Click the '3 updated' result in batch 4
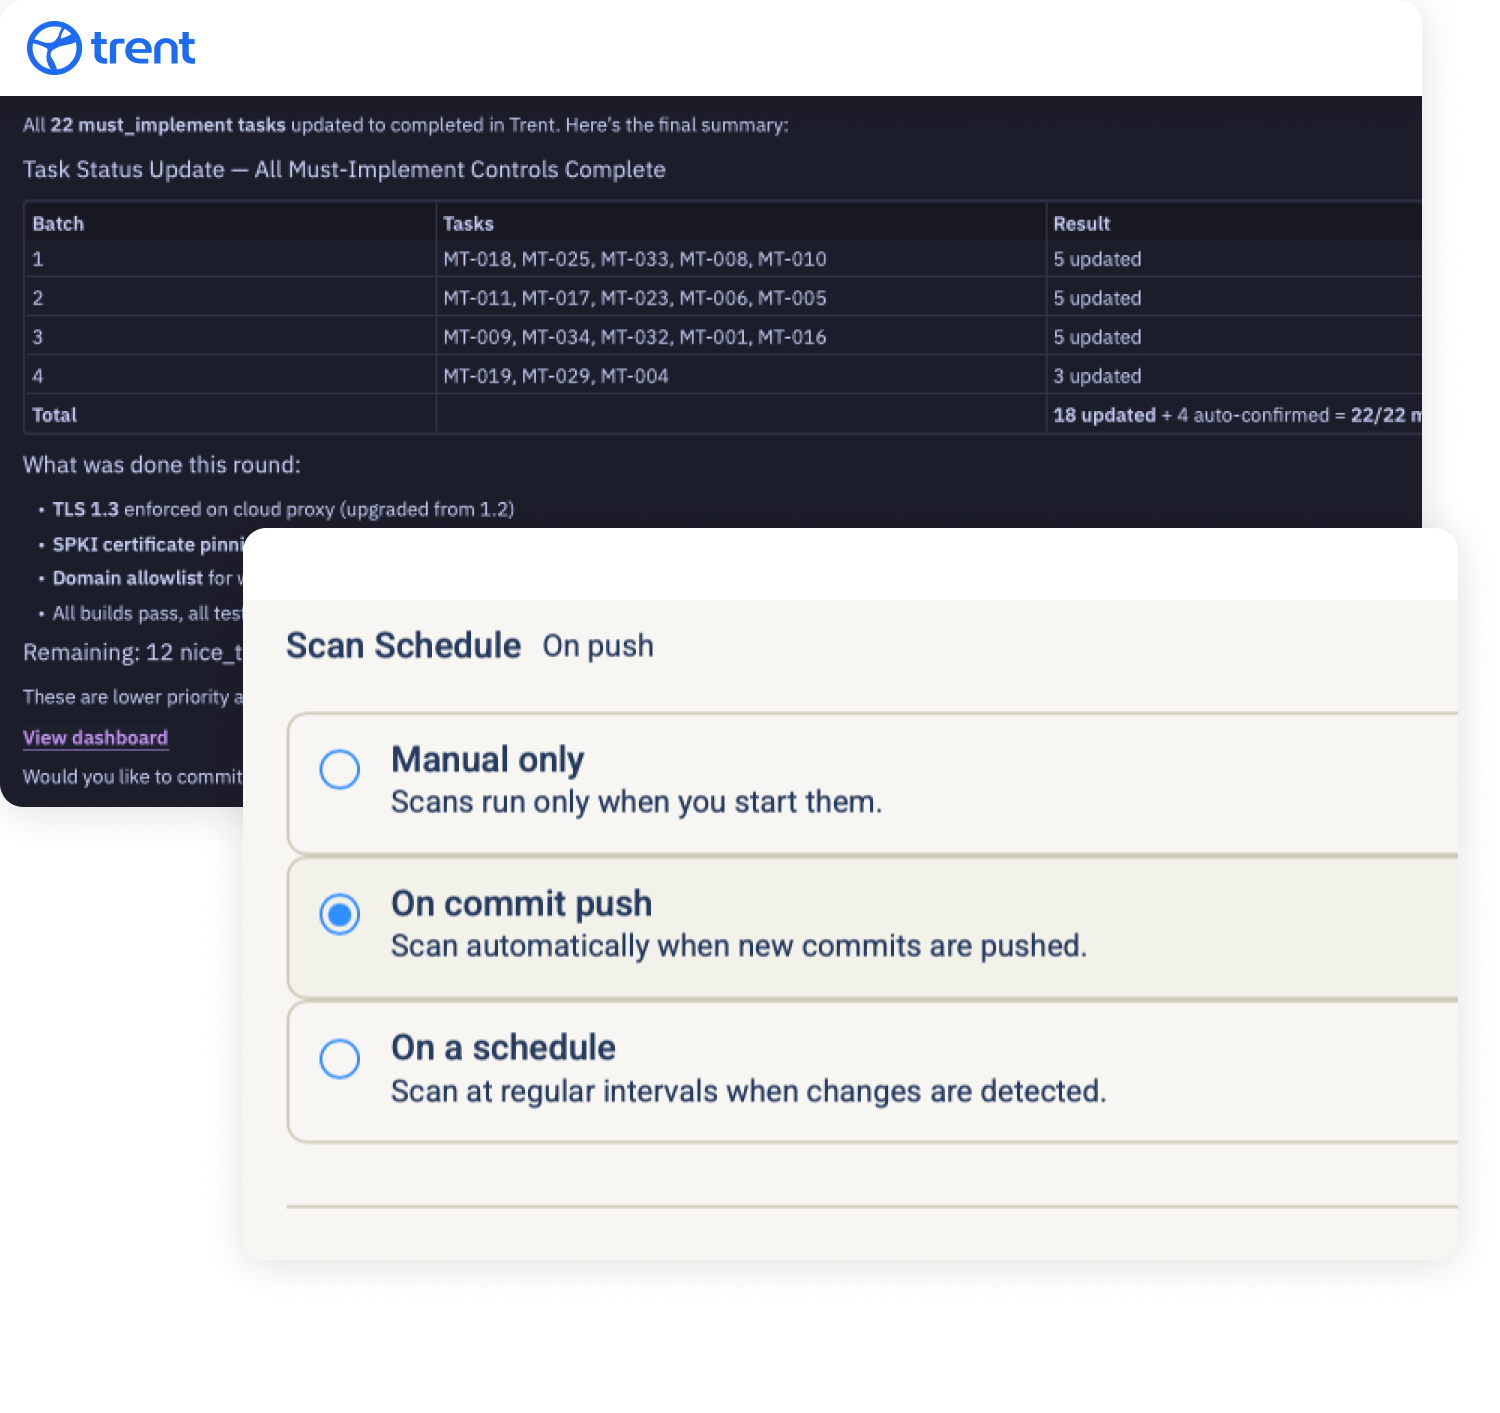 (1097, 376)
